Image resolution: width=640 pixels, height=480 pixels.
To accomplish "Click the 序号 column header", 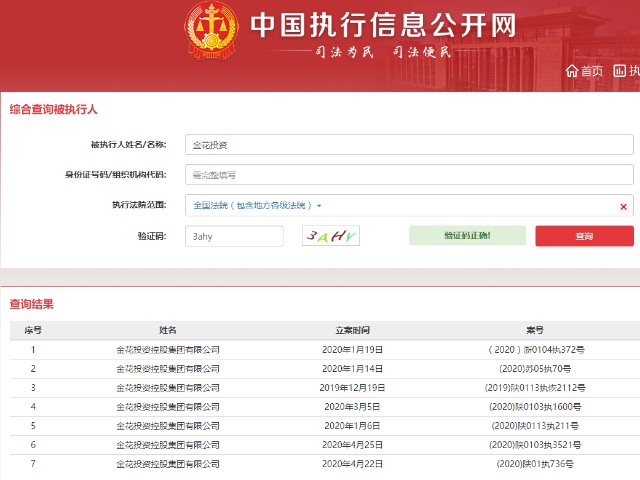I will [x=33, y=330].
